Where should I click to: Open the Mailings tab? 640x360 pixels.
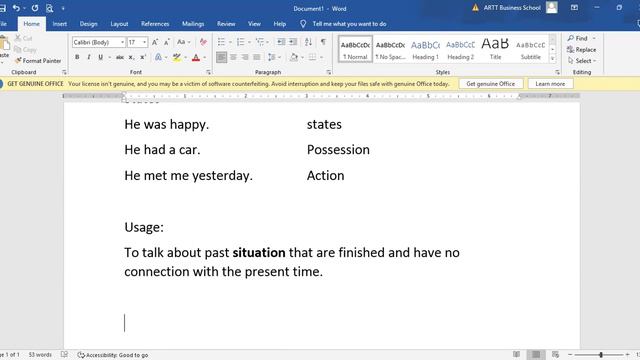tap(193, 24)
